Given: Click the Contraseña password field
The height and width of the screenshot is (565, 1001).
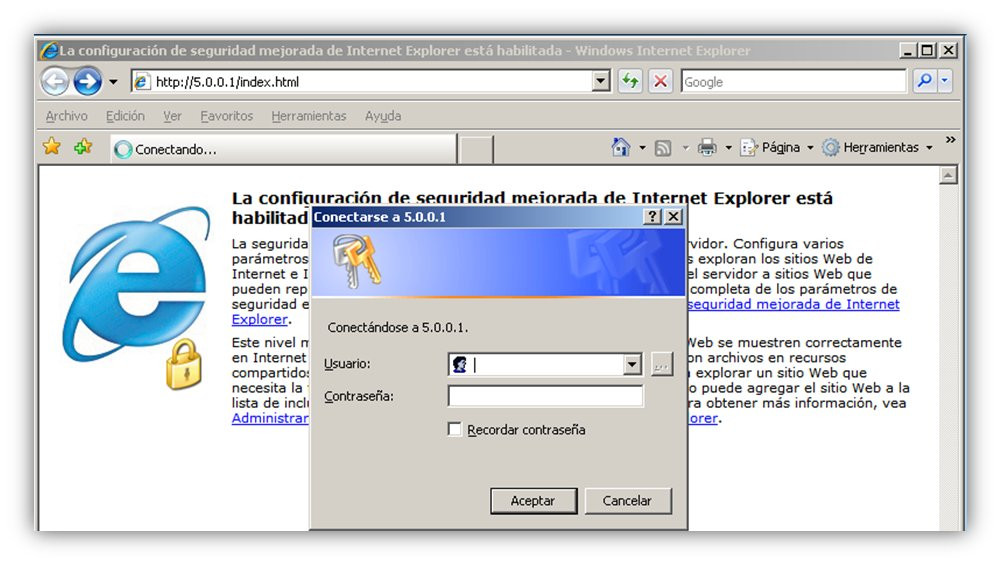Looking at the screenshot, I should (545, 396).
